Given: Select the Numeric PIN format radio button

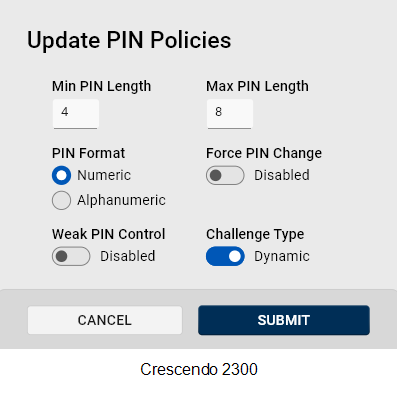Looking at the screenshot, I should click(61, 175).
